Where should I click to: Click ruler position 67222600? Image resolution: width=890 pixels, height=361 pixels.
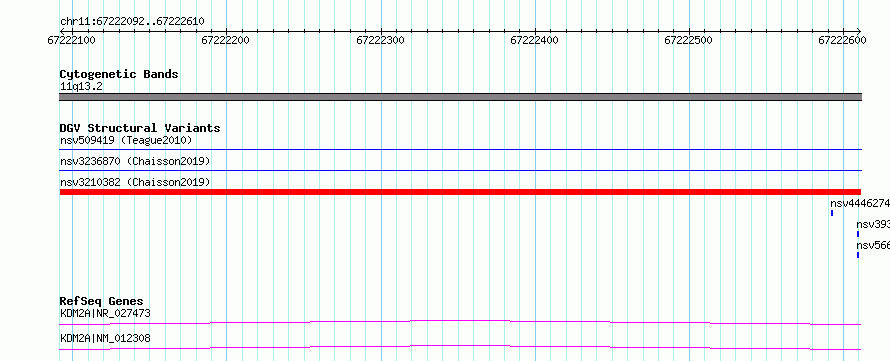point(843,40)
